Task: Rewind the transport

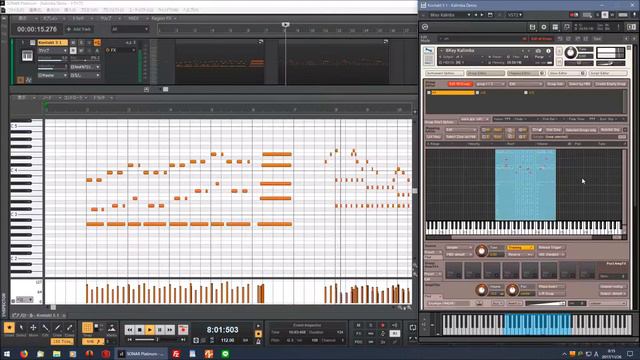Action: pyautogui.click(x=129, y=330)
